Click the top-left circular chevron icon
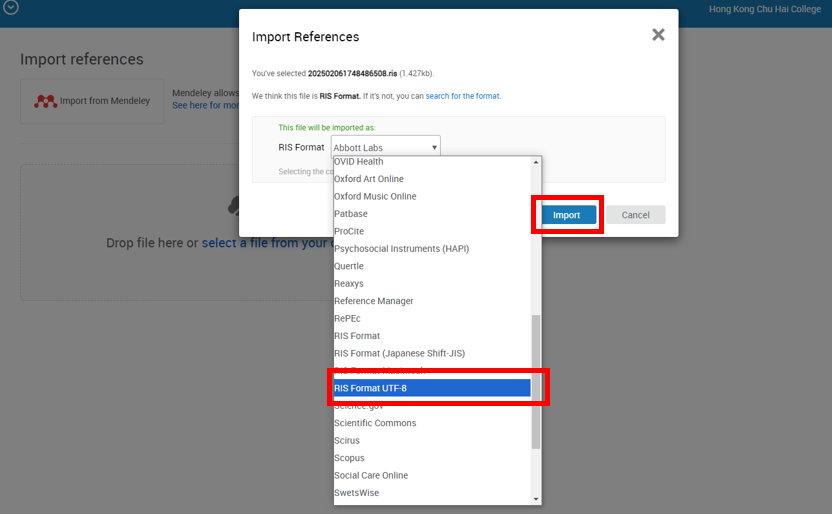The height and width of the screenshot is (514, 832). (10, 8)
